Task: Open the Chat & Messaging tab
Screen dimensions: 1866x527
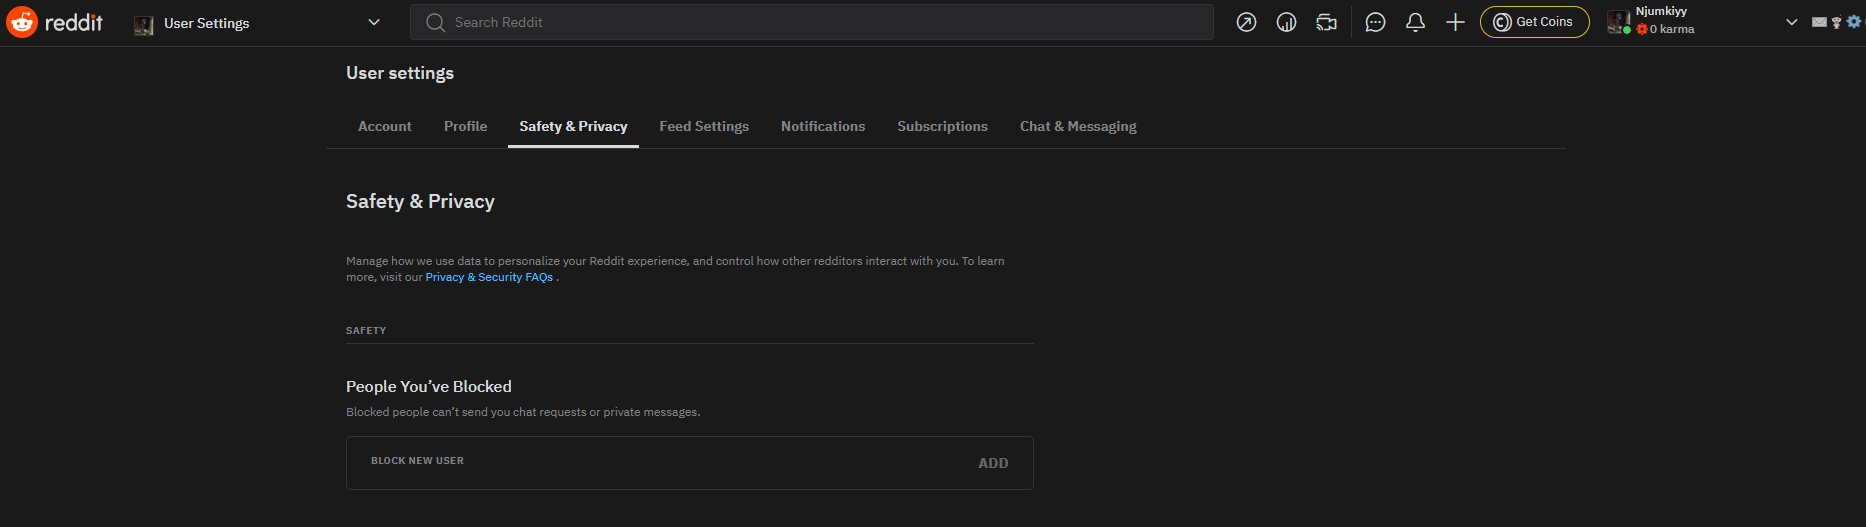Action: (x=1078, y=126)
